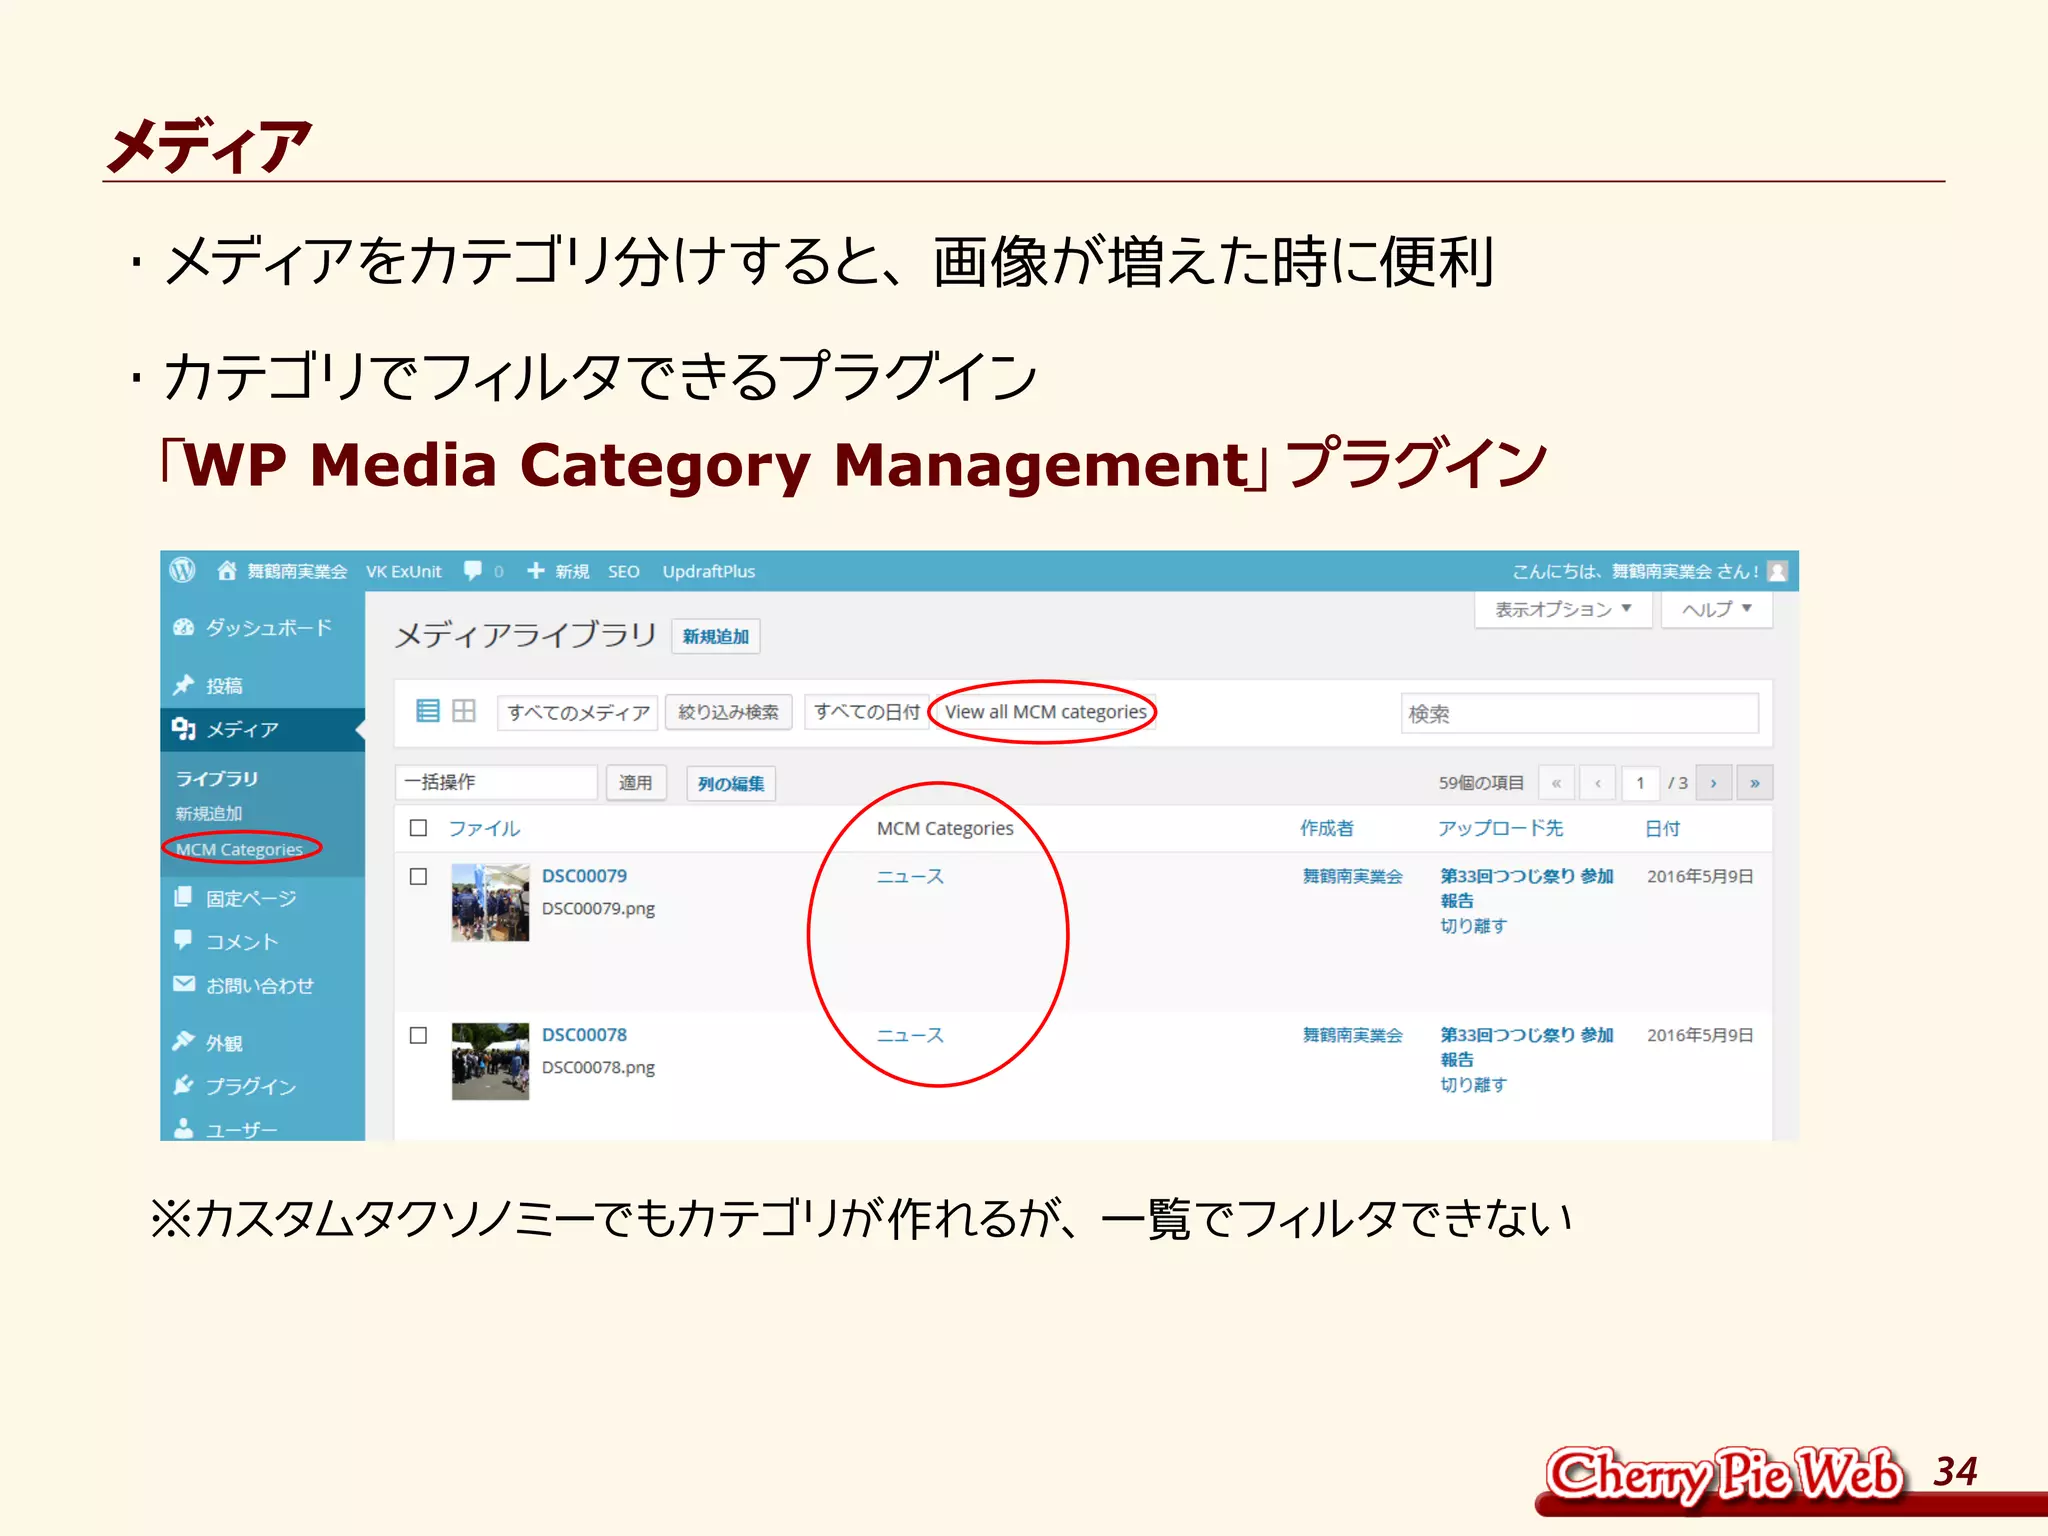Expand 表示オプション screen options panel

click(x=1562, y=609)
